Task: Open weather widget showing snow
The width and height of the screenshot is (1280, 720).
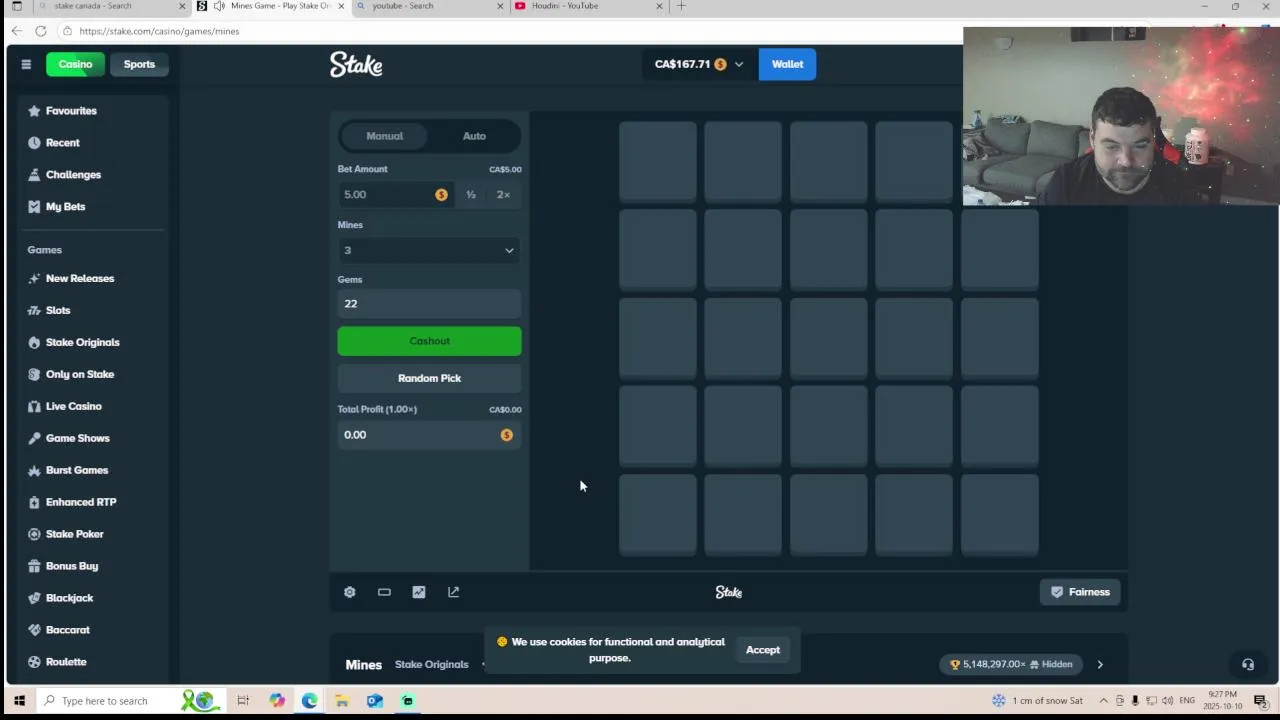Action: (1037, 701)
